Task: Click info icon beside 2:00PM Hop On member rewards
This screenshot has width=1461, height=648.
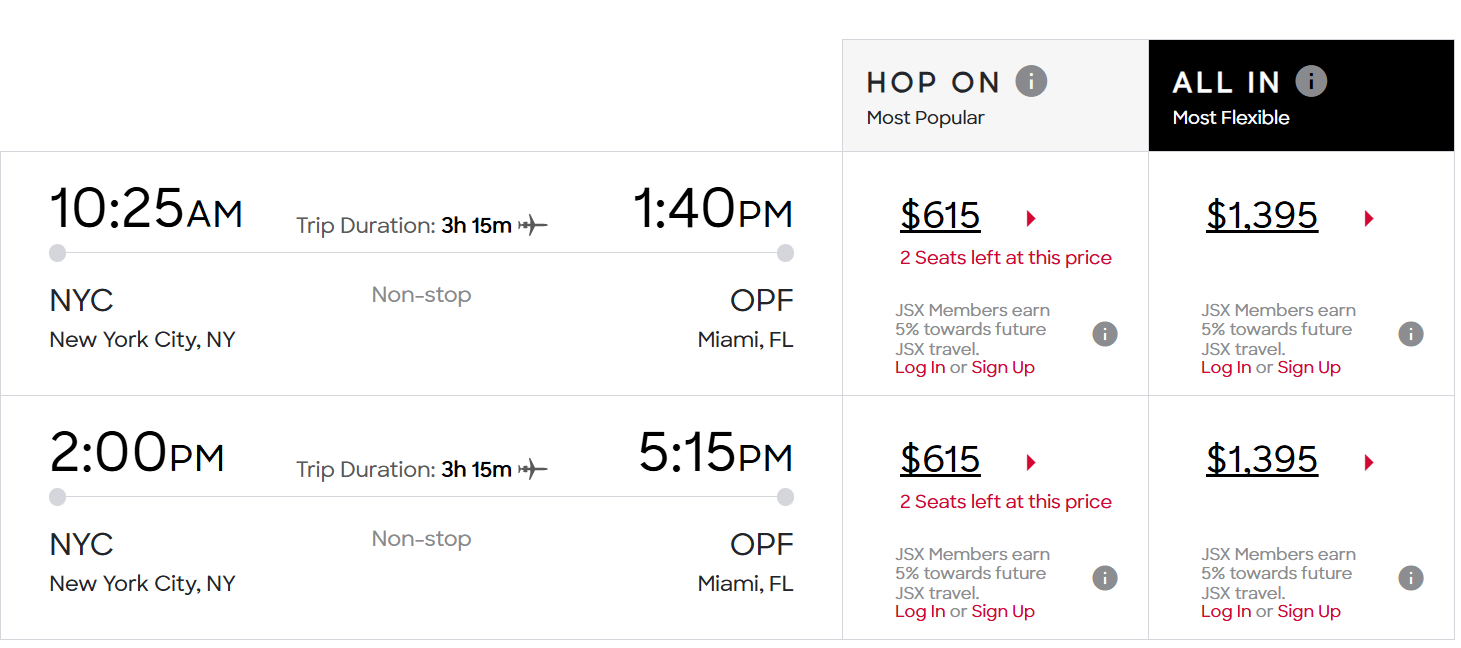Action: (x=1105, y=578)
